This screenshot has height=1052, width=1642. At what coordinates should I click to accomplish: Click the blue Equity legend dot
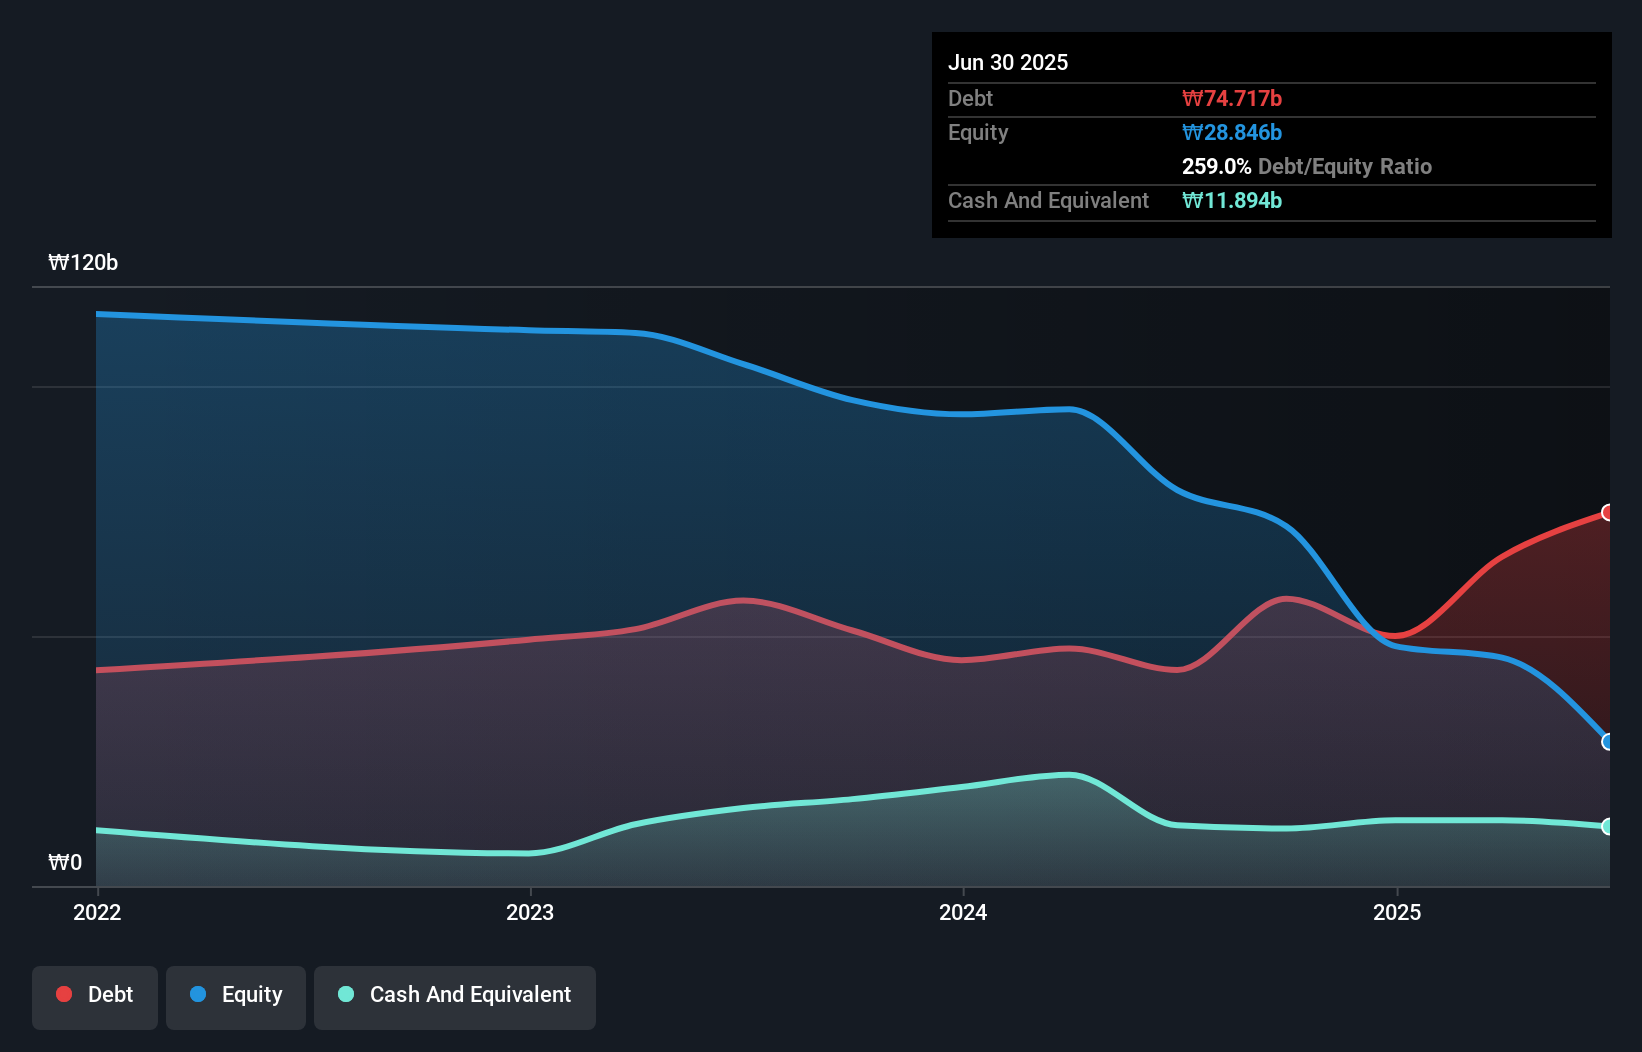click(x=198, y=994)
